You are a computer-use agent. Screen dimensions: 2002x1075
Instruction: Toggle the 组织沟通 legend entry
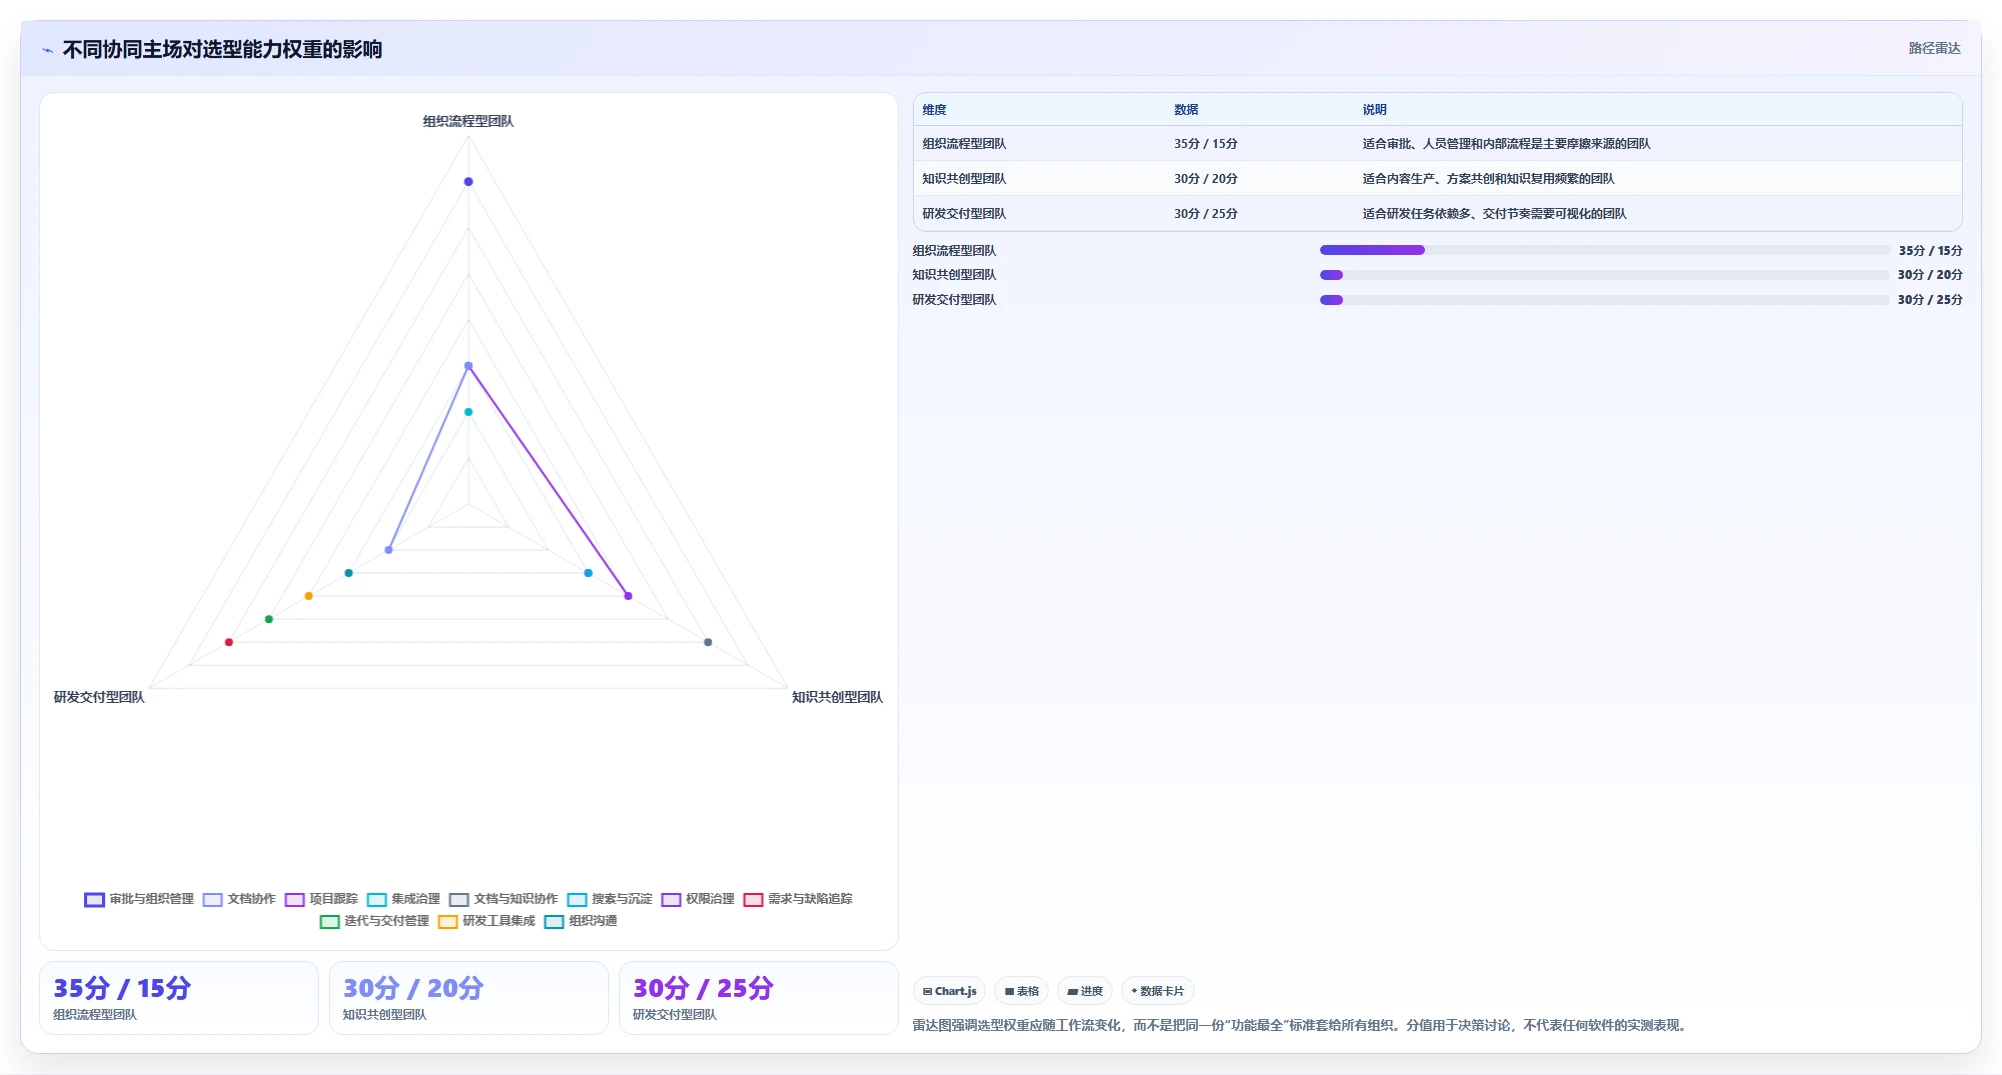pos(580,921)
